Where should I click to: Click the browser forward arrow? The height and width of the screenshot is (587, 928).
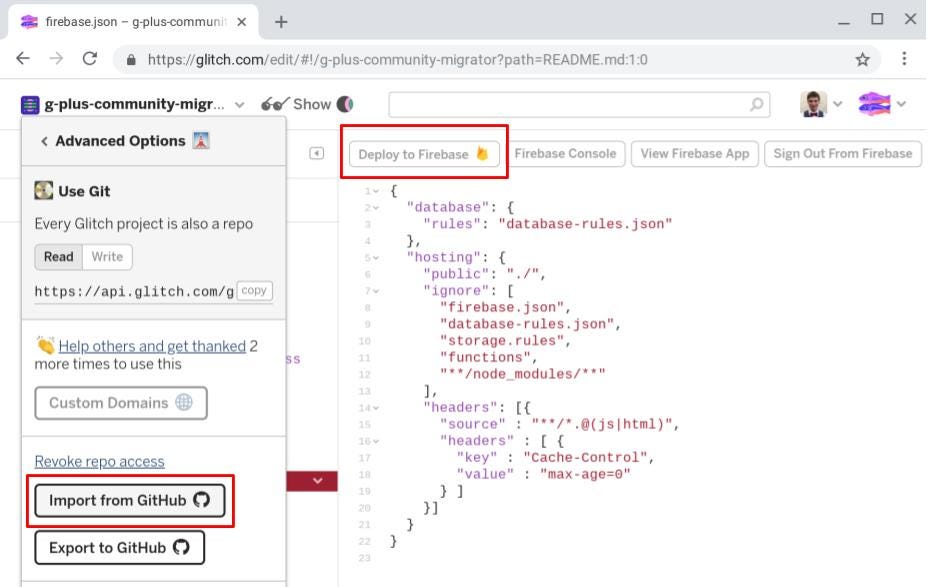click(x=56, y=59)
